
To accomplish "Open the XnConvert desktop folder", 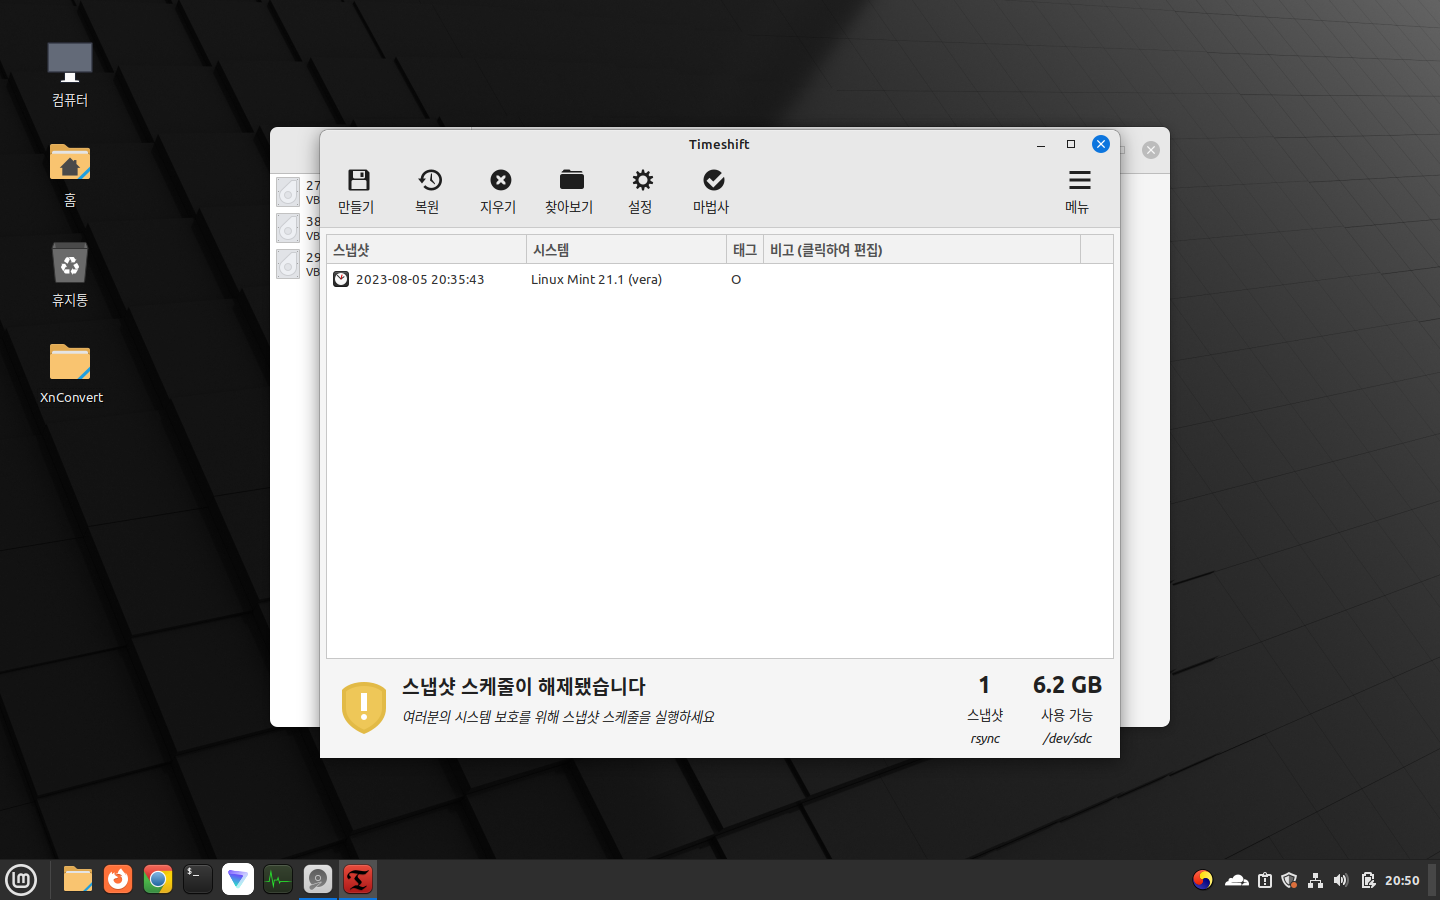I will click(71, 373).
